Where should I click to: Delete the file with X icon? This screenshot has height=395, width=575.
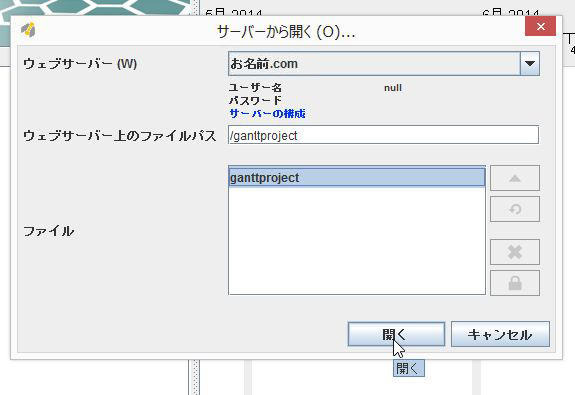[515, 252]
